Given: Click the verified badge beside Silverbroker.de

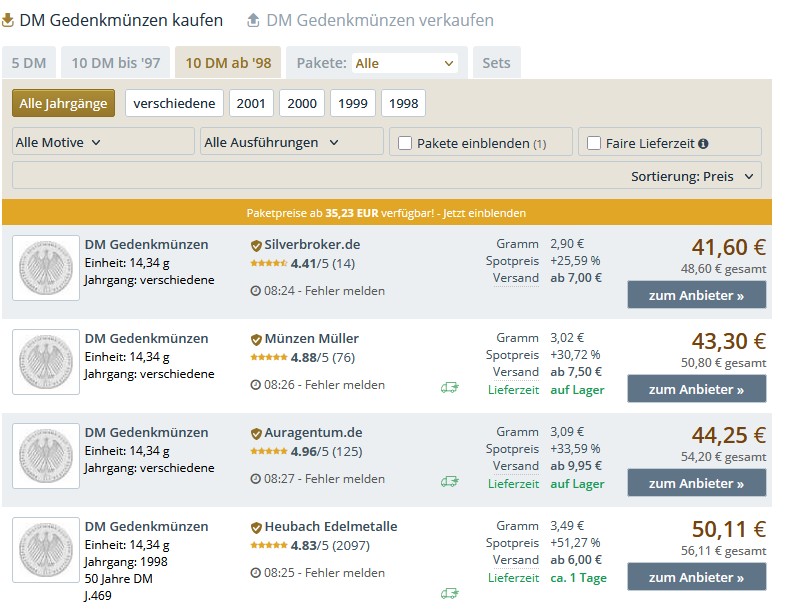Looking at the screenshot, I should (x=256, y=245).
